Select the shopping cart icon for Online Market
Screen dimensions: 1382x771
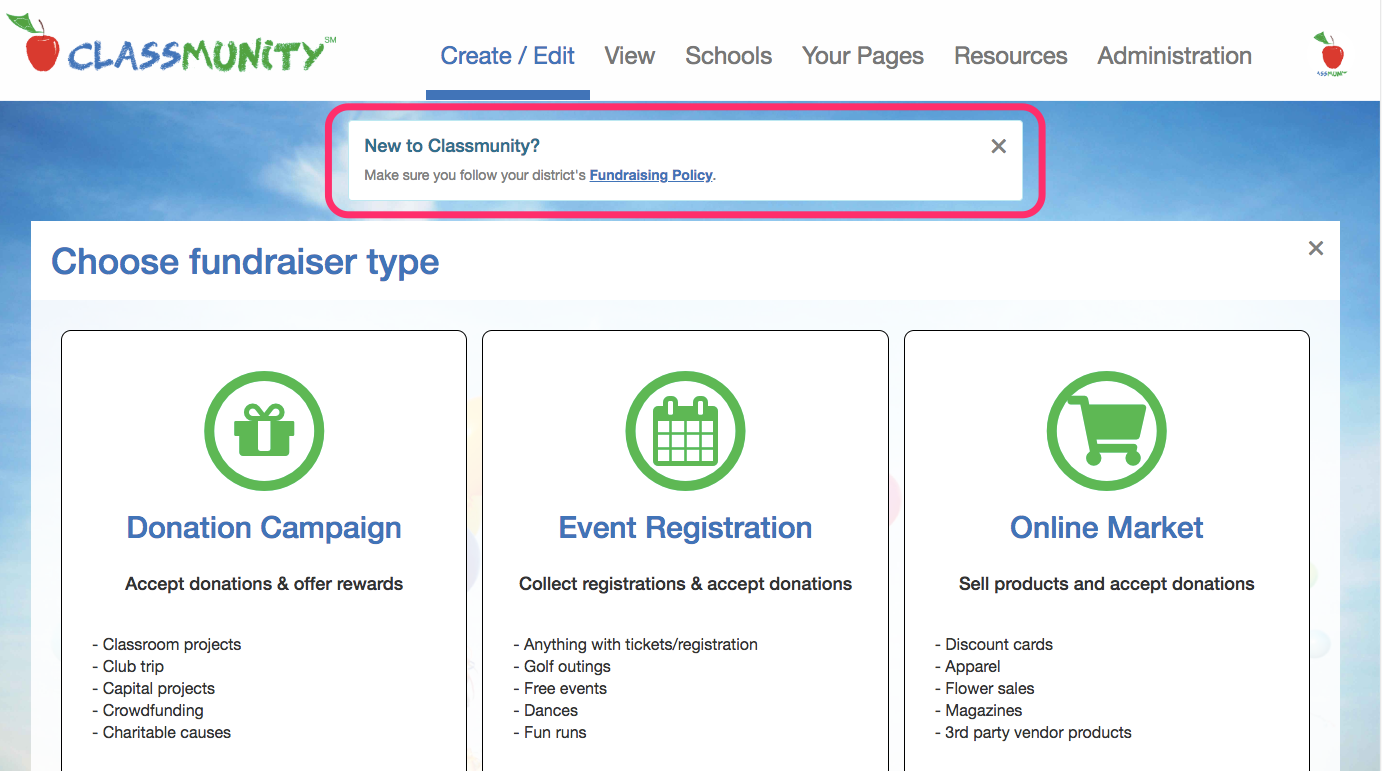point(1106,430)
